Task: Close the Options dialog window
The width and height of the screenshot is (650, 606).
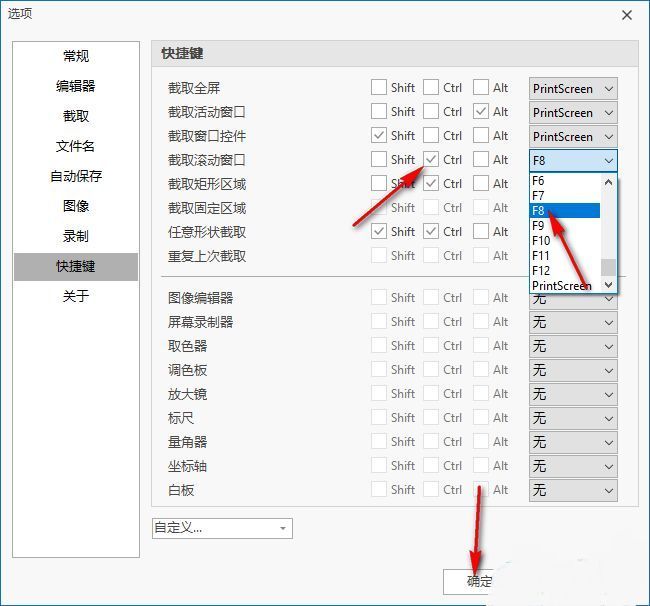Action: [627, 15]
